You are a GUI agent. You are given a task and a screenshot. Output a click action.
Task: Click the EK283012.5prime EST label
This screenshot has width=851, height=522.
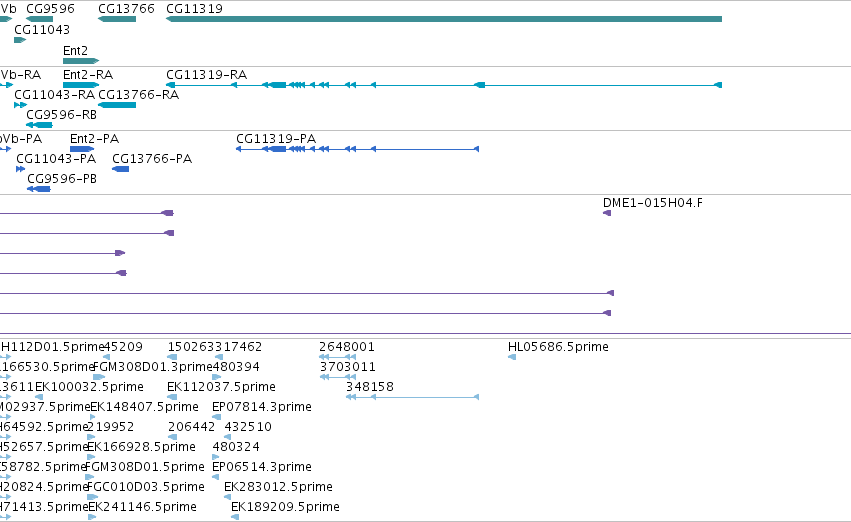278,487
